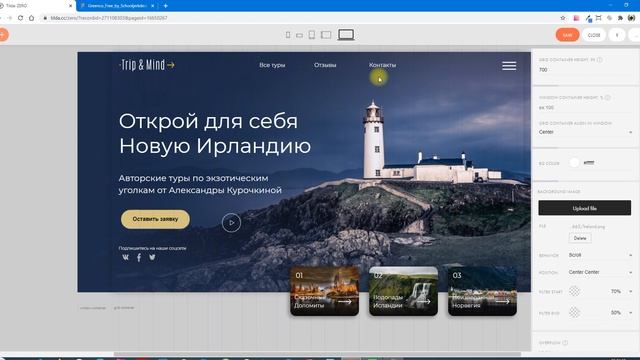Viewport: 640px width, 360px height.
Task: Open the BG color swatch picker
Action: (x=574, y=162)
